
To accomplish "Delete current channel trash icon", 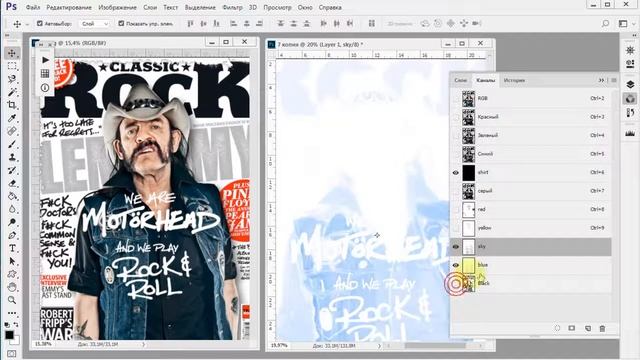I will tap(602, 328).
